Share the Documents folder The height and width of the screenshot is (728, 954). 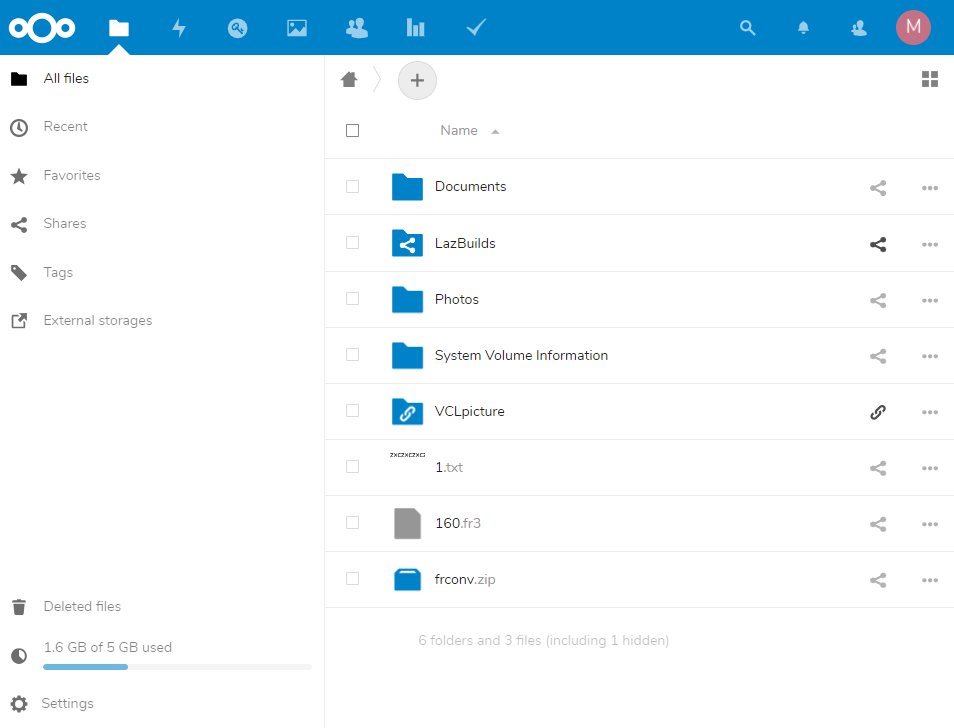pos(878,187)
